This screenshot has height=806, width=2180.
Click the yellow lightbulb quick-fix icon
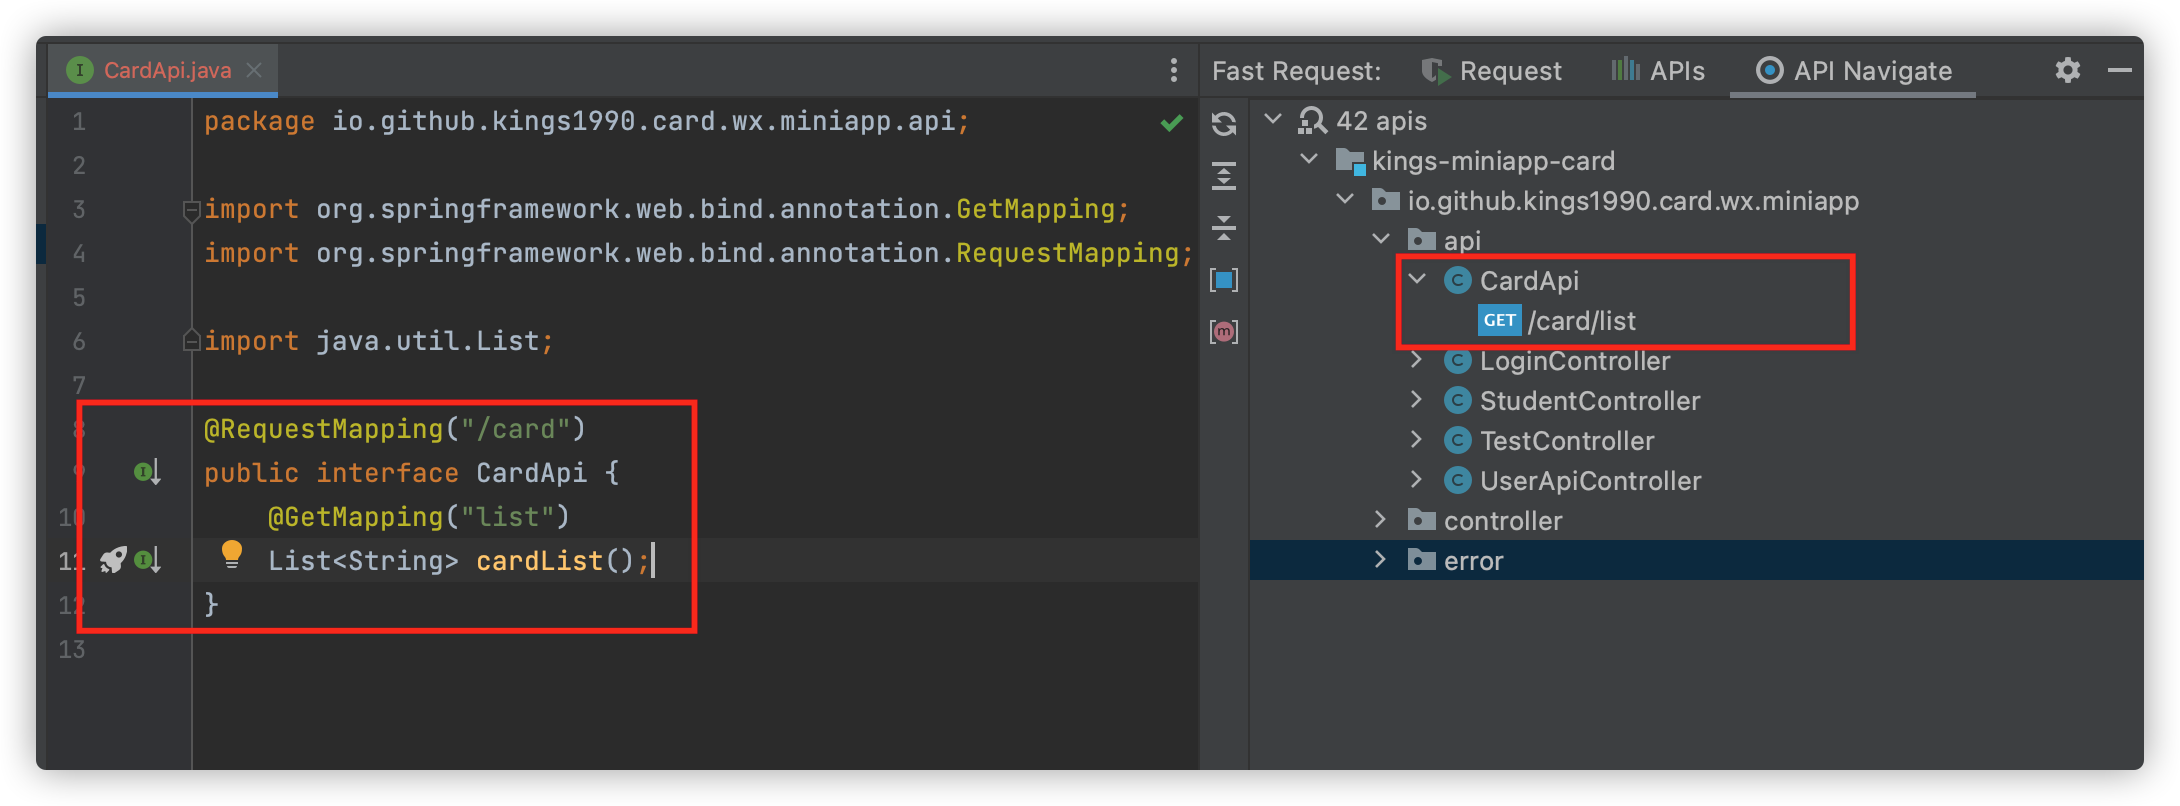[x=232, y=554]
